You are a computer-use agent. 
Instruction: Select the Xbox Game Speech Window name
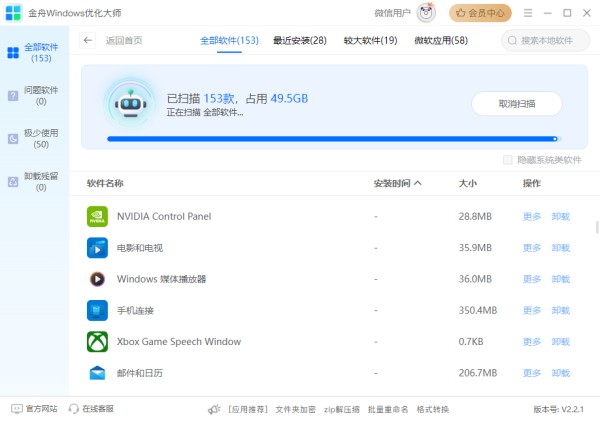pyautogui.click(x=179, y=342)
